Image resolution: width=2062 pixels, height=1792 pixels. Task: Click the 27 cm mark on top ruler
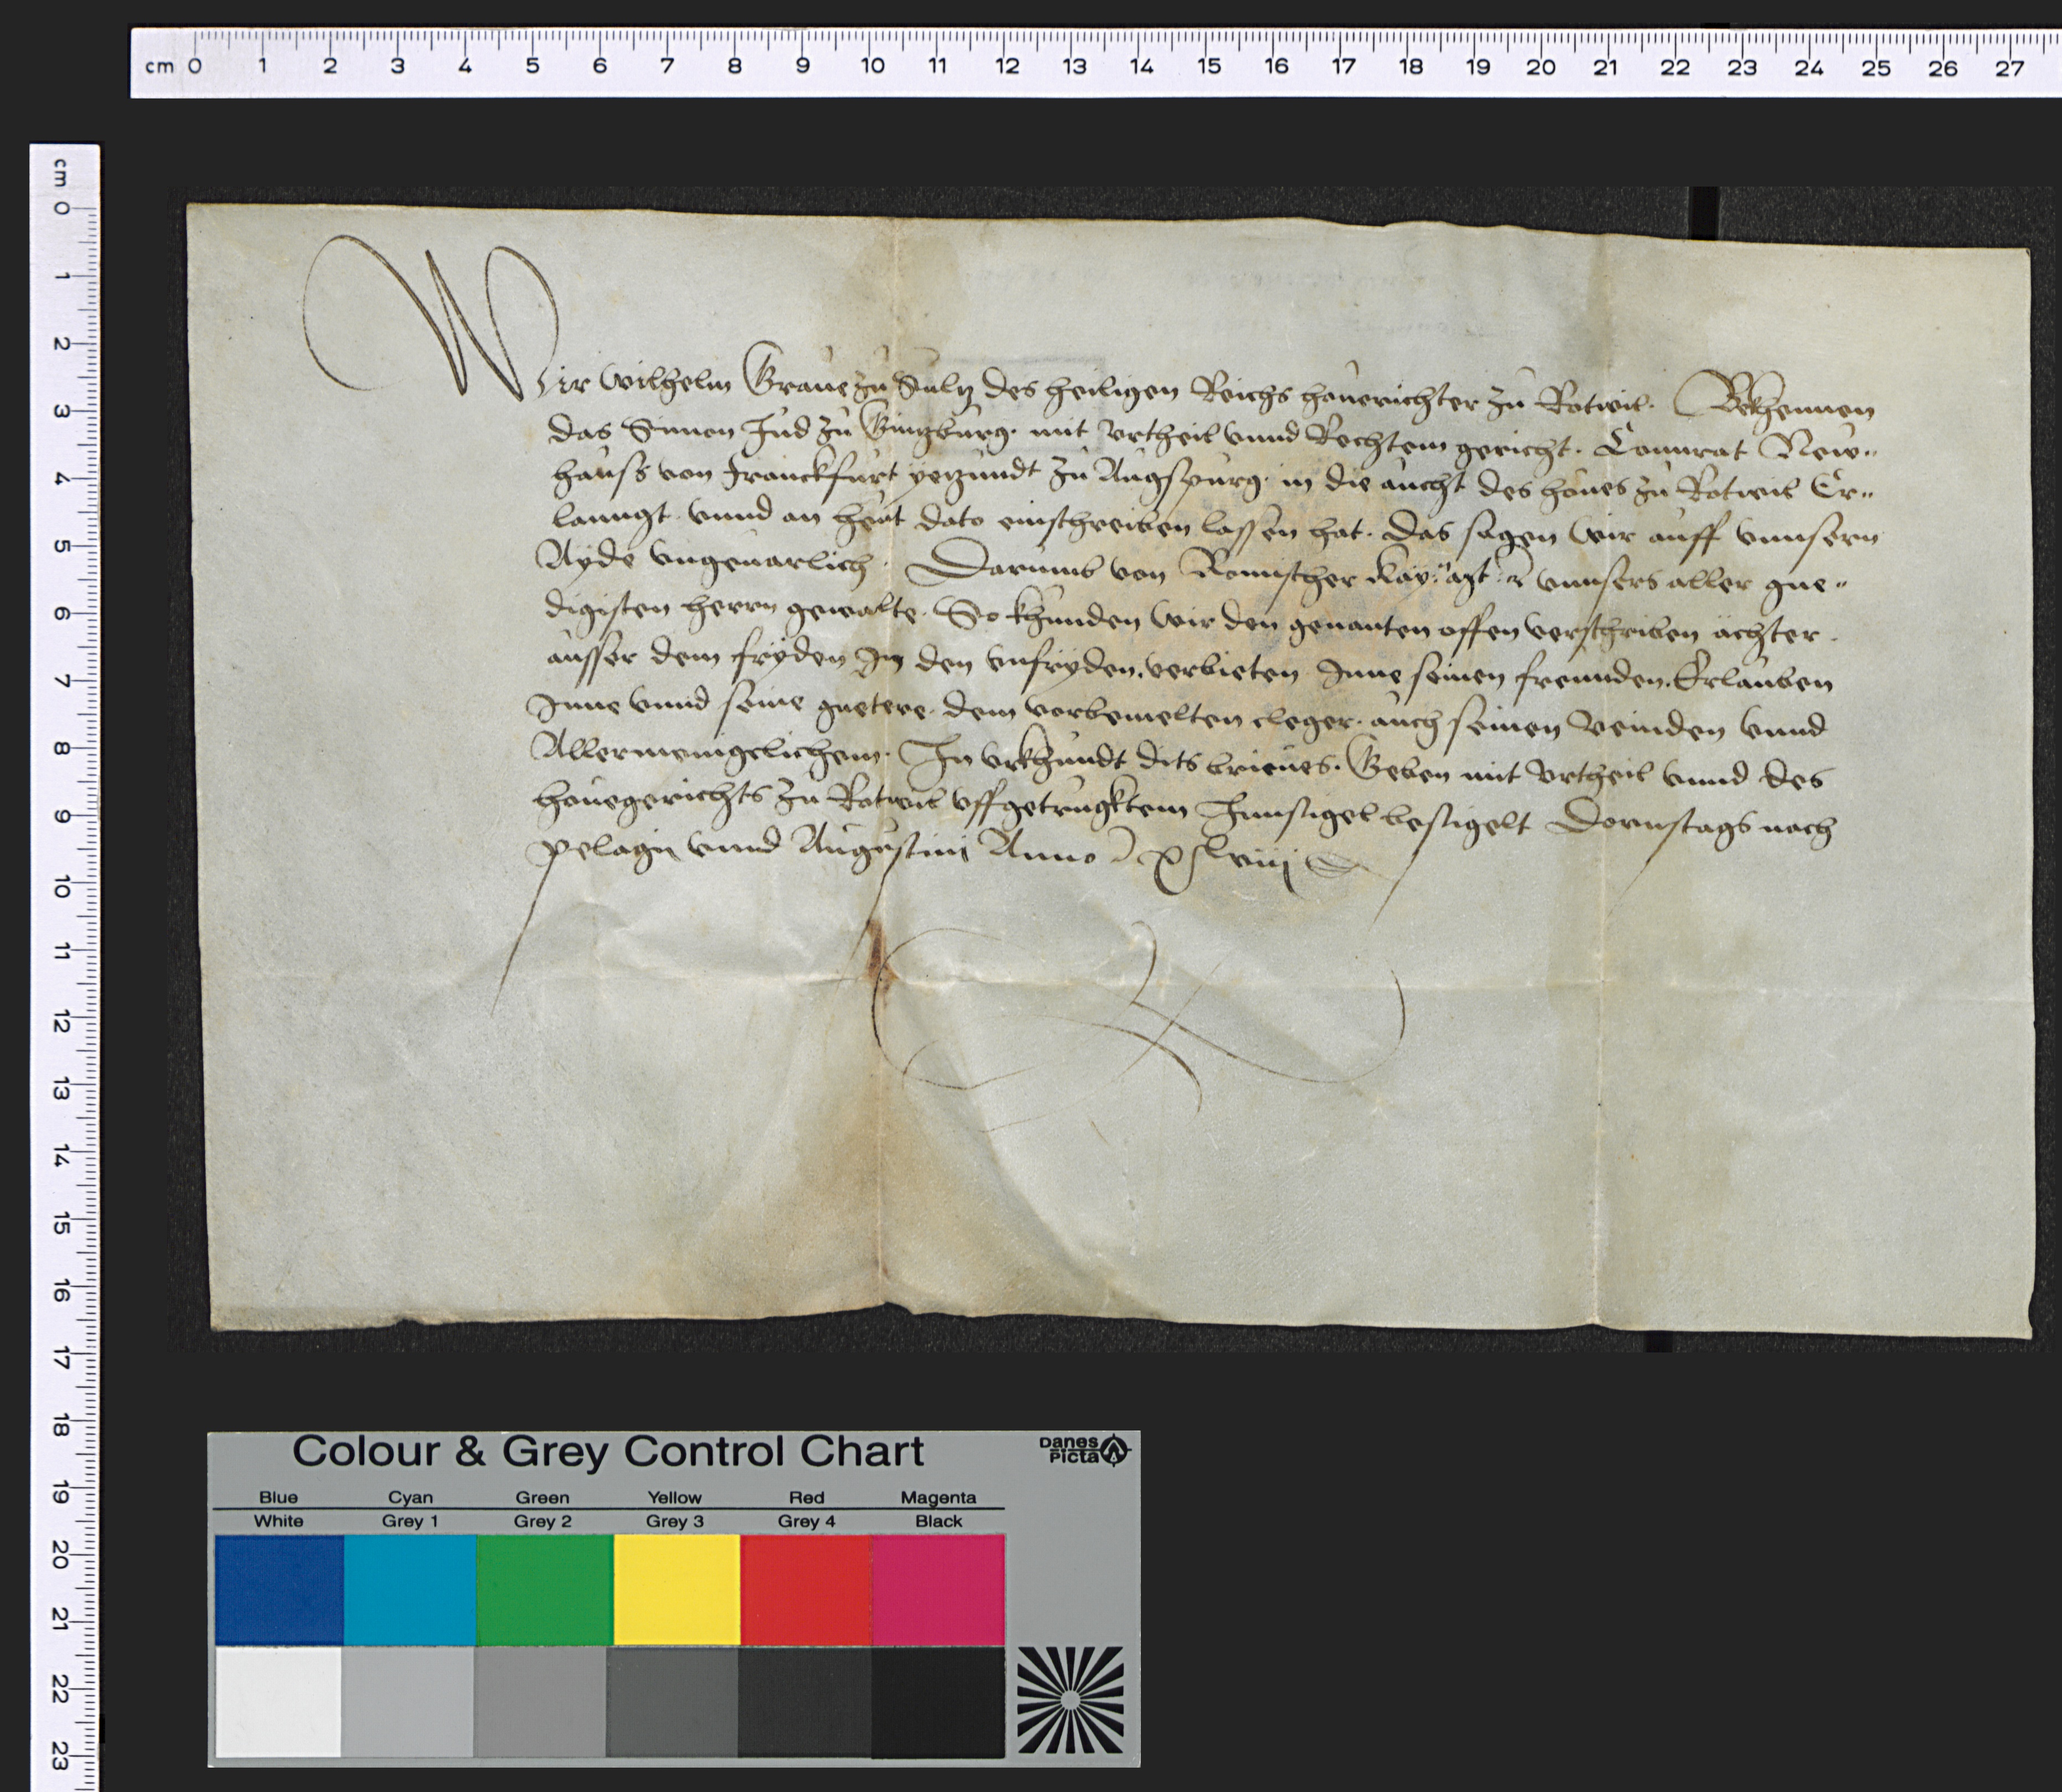tap(2009, 67)
